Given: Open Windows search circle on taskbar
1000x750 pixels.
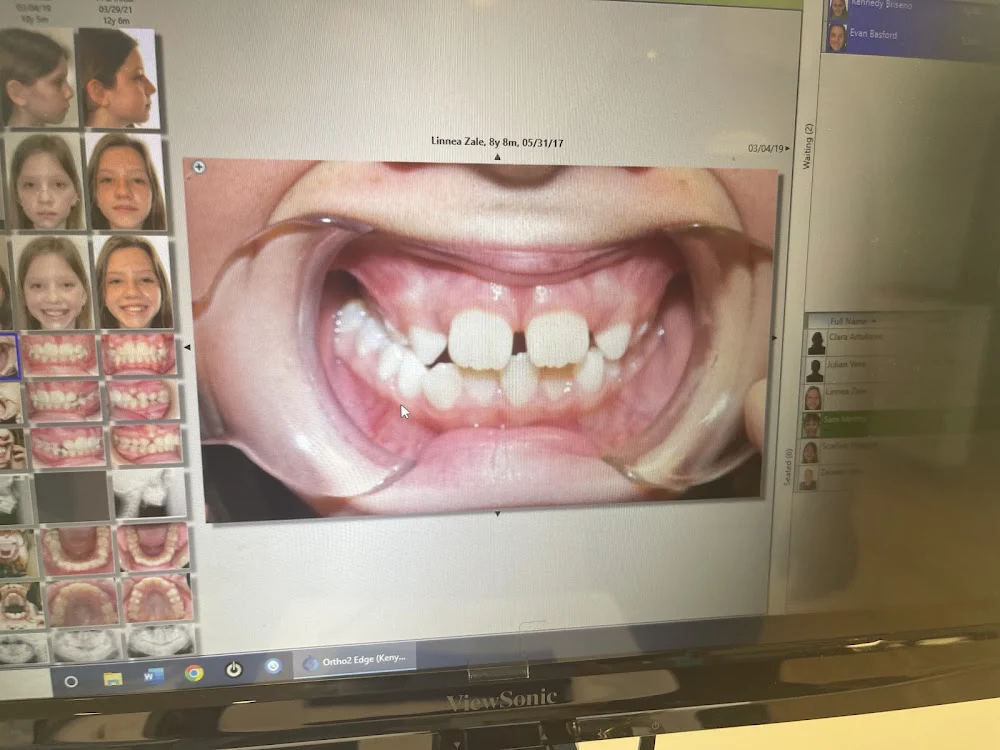Looking at the screenshot, I should tap(71, 681).
